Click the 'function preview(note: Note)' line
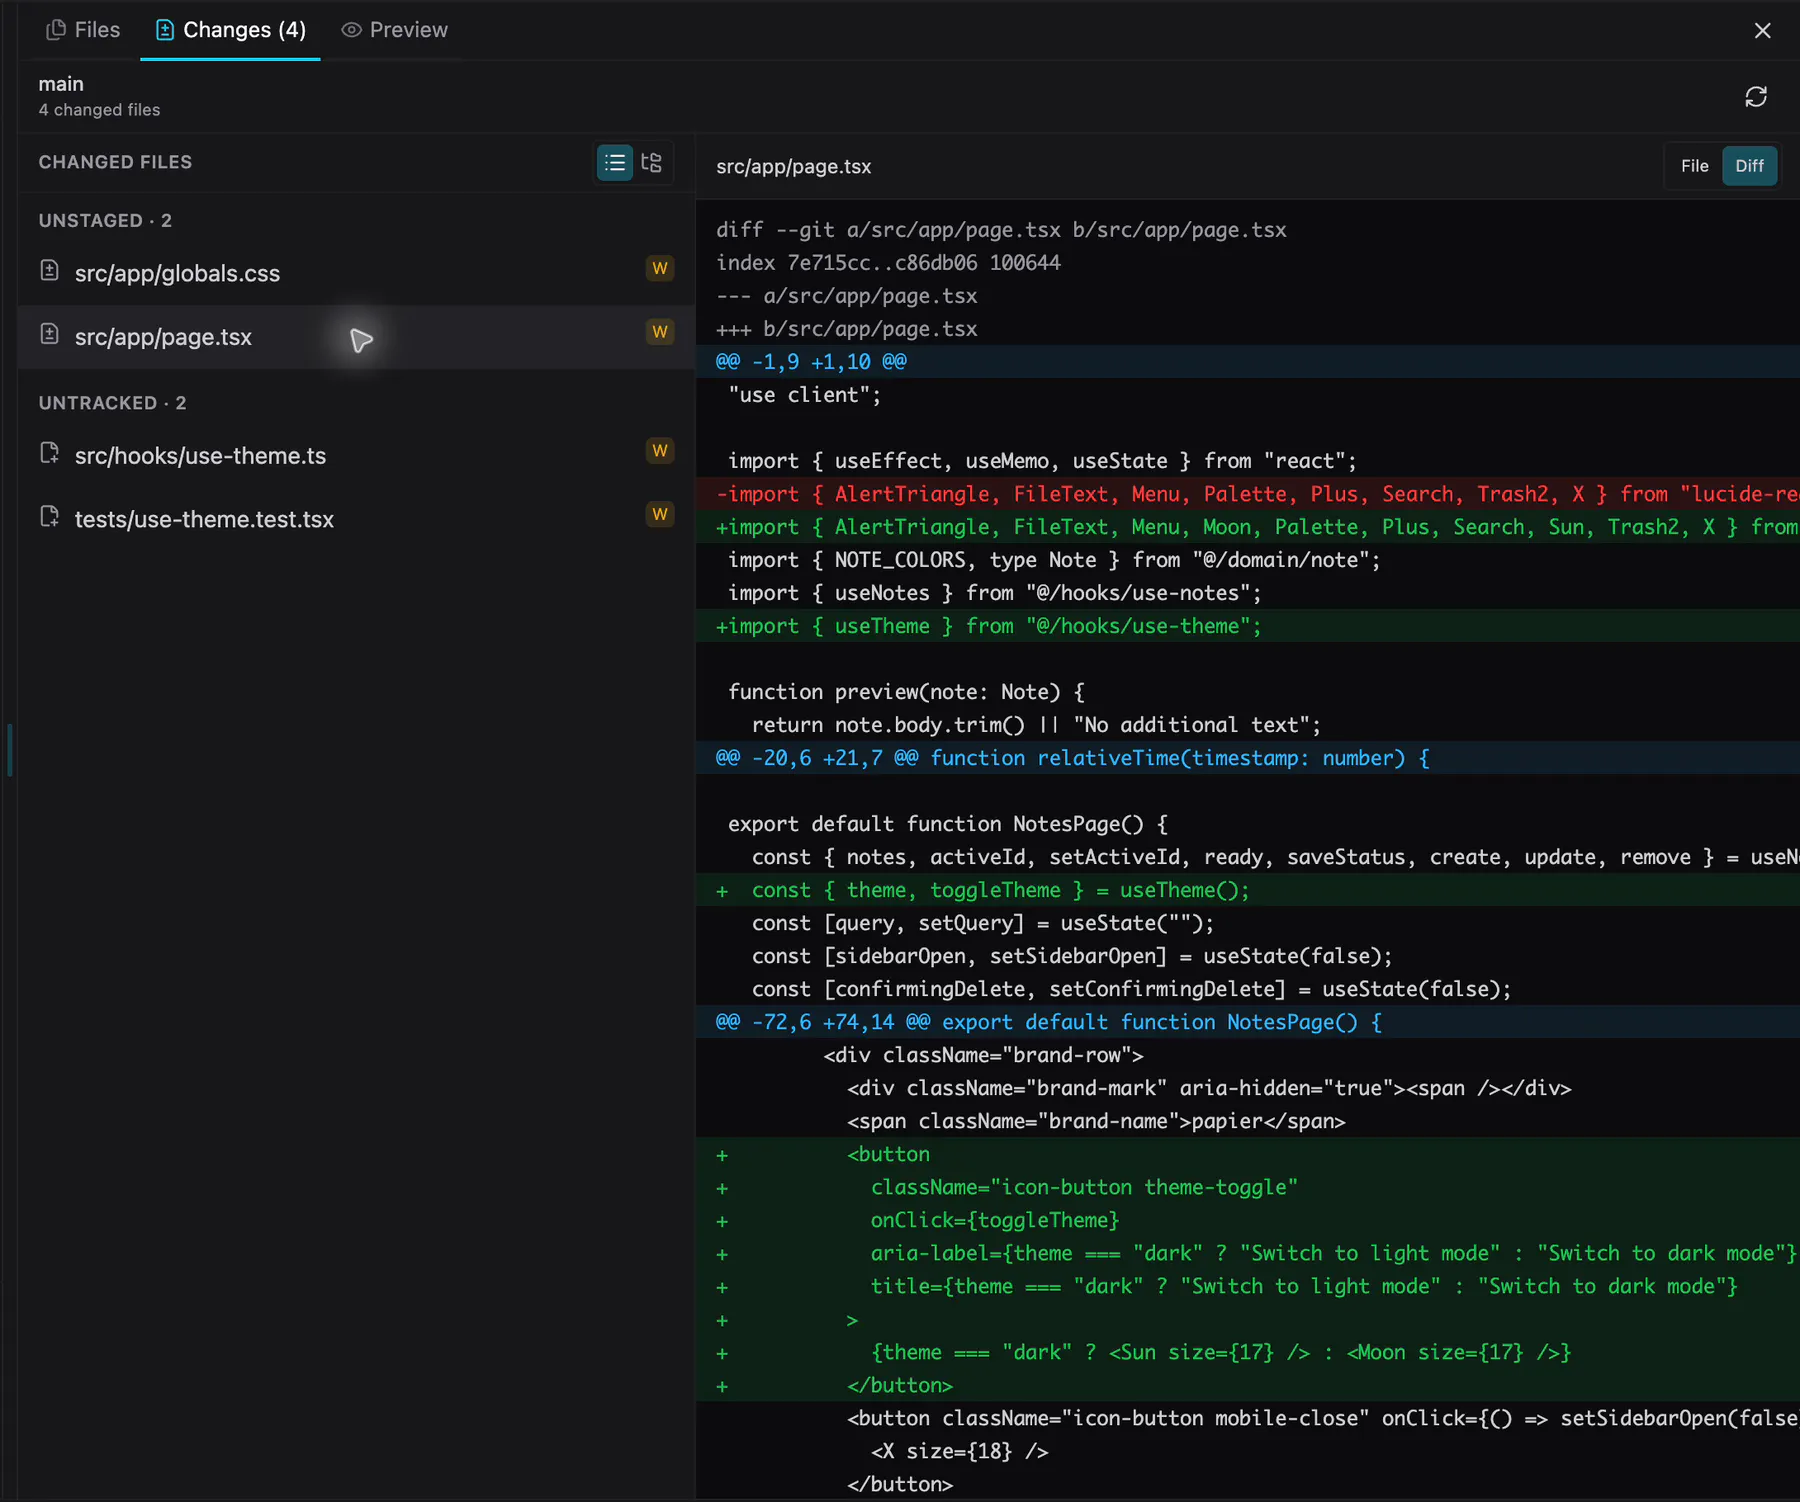The width and height of the screenshot is (1800, 1502). pyautogui.click(x=1248, y=692)
